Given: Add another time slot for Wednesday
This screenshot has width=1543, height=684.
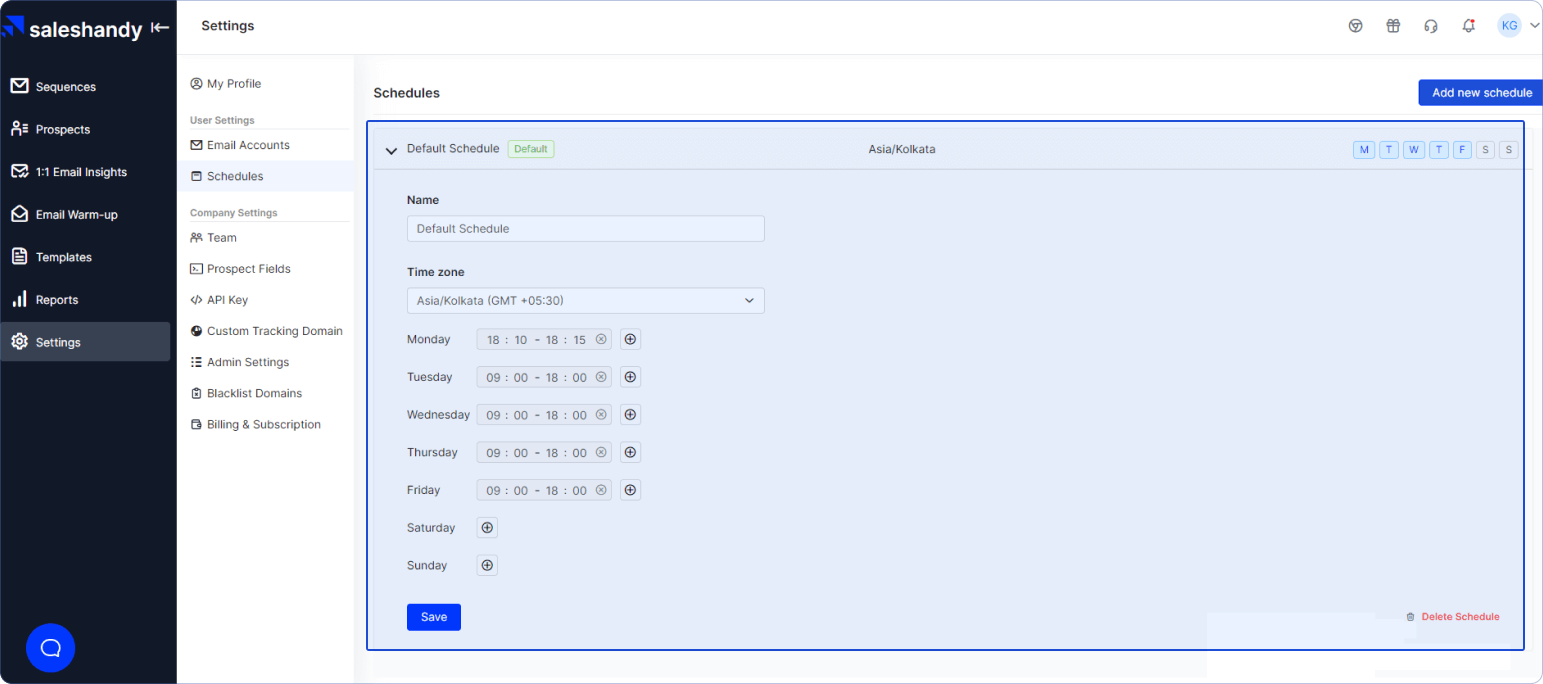Looking at the screenshot, I should pyautogui.click(x=630, y=415).
